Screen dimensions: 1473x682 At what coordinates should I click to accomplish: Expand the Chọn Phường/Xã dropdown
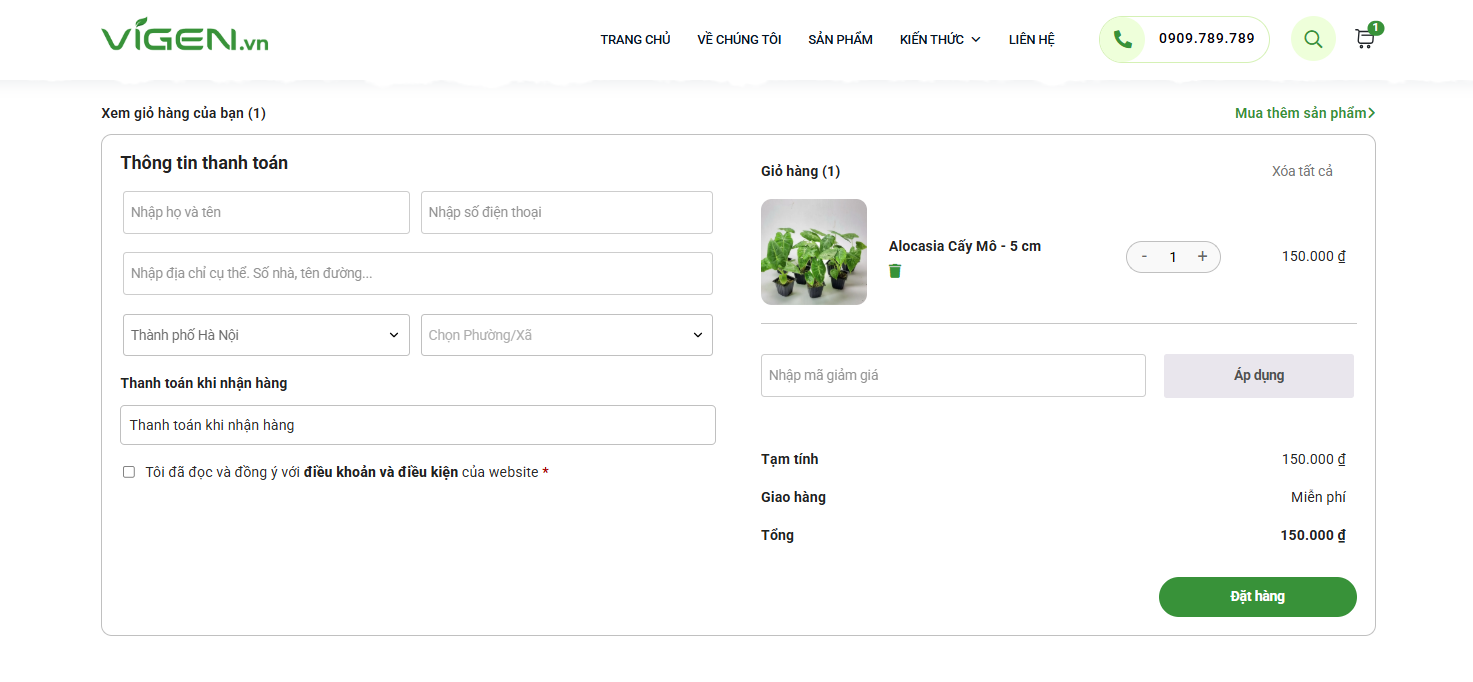click(566, 335)
